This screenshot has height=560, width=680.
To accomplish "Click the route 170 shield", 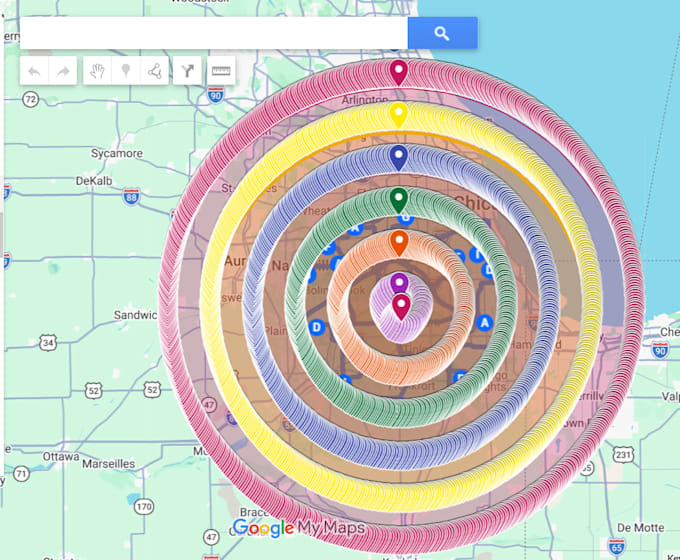I will pos(144,506).
